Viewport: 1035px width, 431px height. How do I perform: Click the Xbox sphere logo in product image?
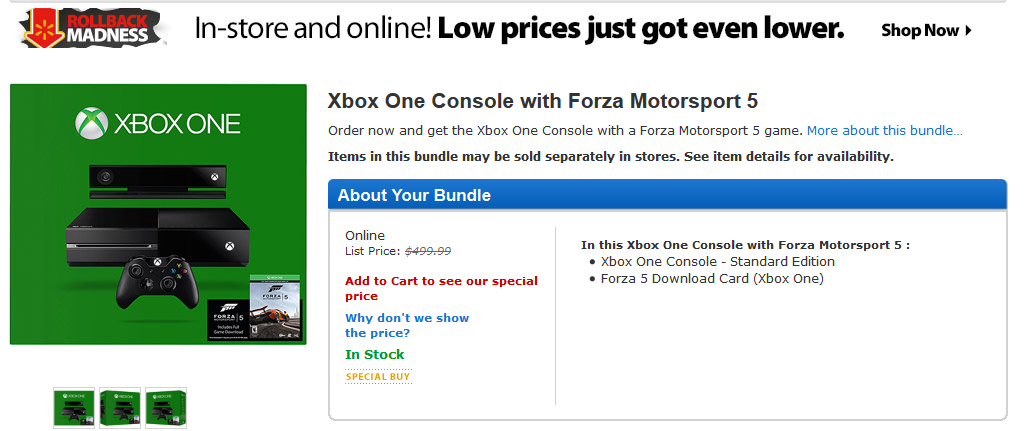coord(91,123)
